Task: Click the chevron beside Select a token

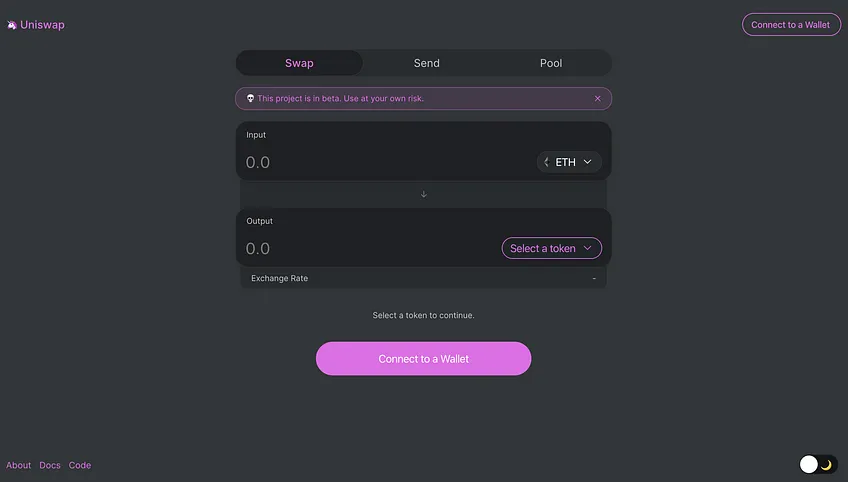Action: click(x=587, y=248)
